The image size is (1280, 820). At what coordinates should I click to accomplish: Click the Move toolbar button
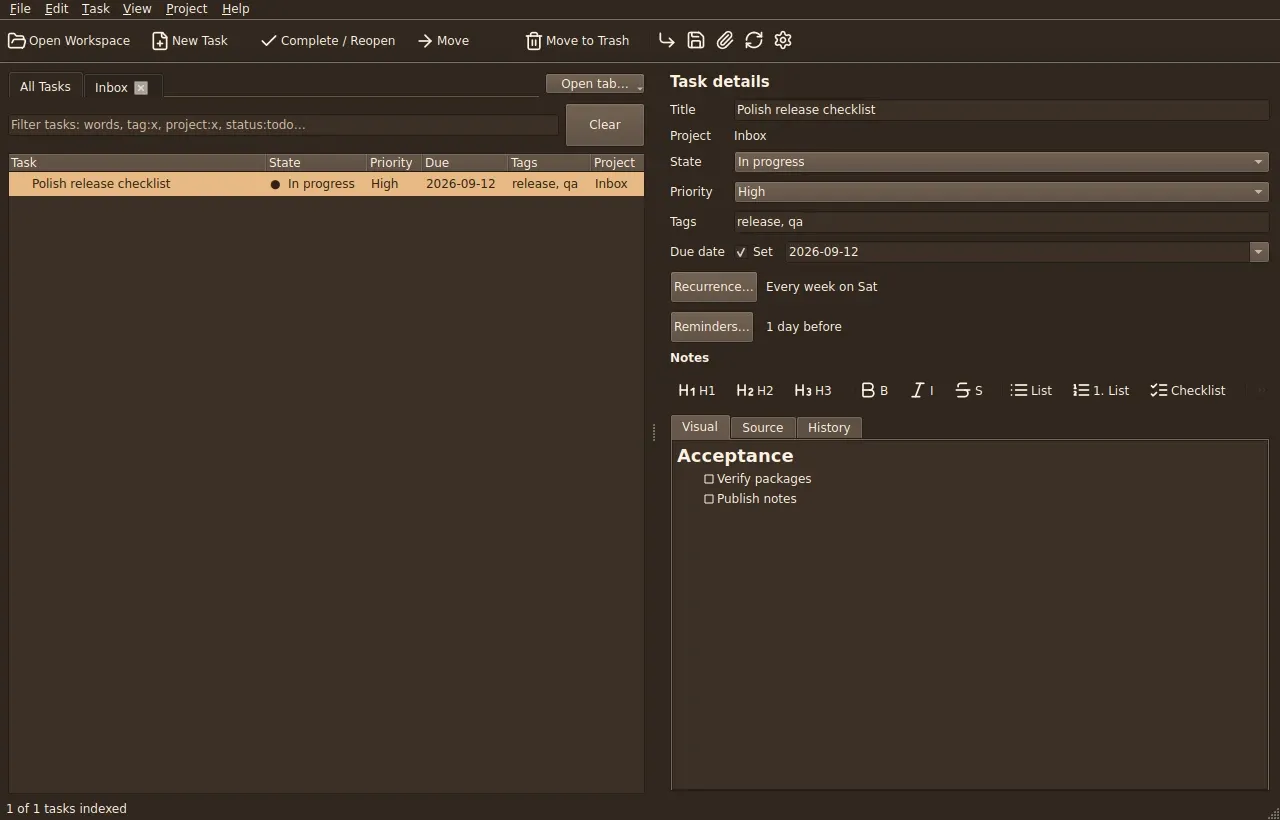[443, 41]
